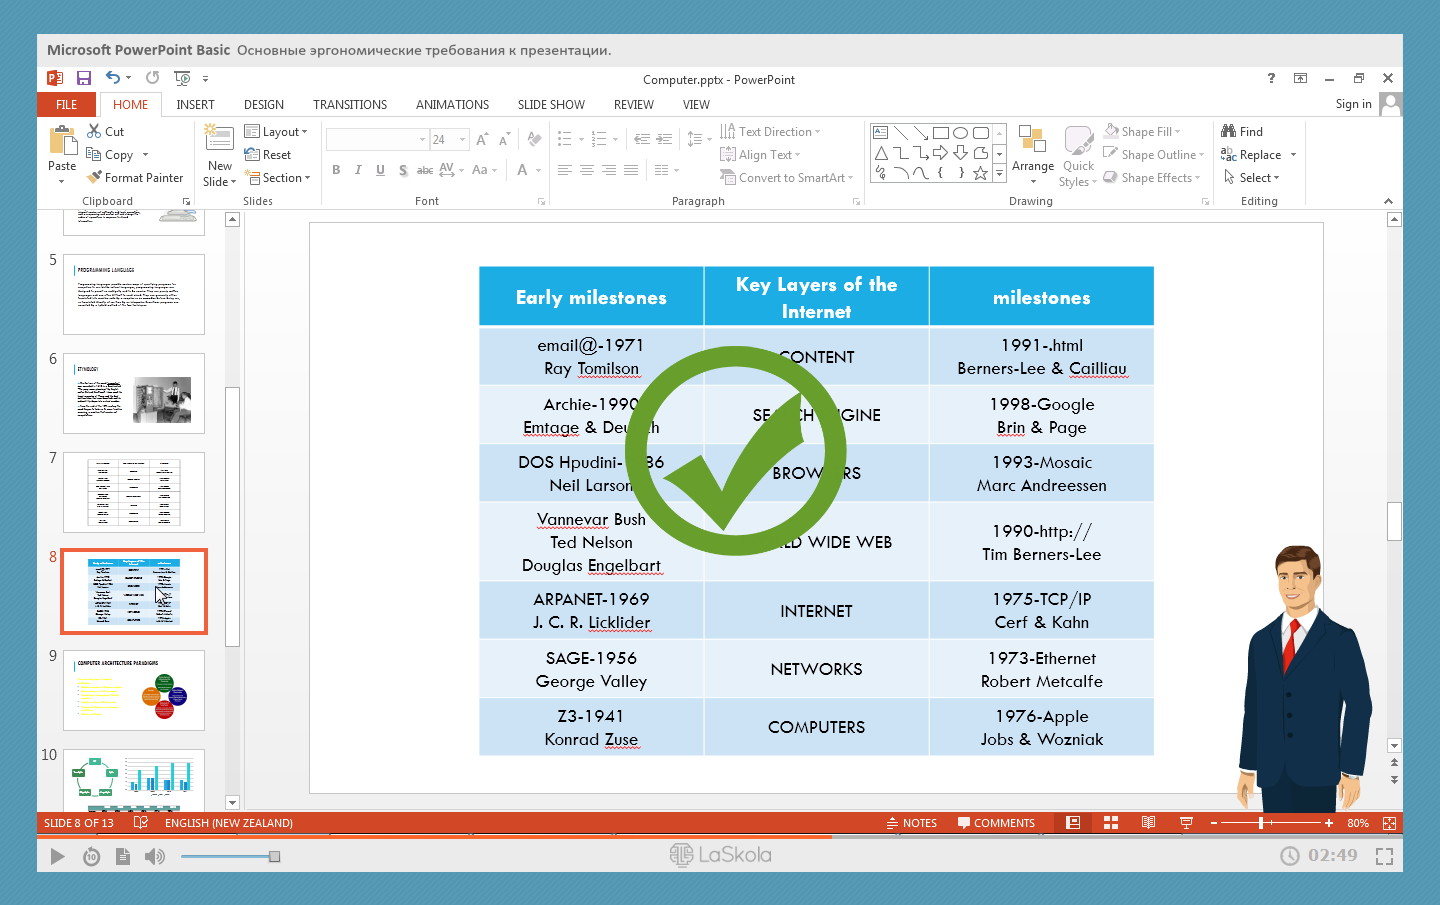Open the DESIGN ribbon tab
This screenshot has width=1440, height=905.
[x=264, y=105]
